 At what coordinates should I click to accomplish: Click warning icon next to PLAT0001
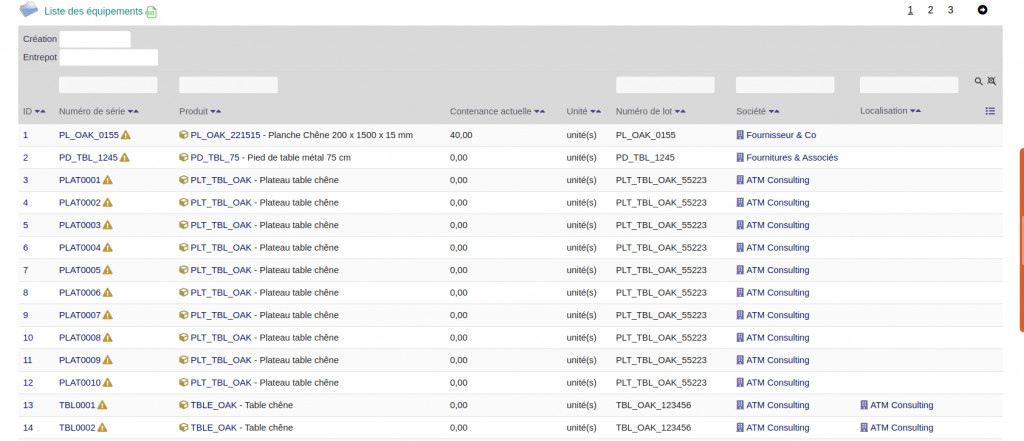[x=108, y=180]
